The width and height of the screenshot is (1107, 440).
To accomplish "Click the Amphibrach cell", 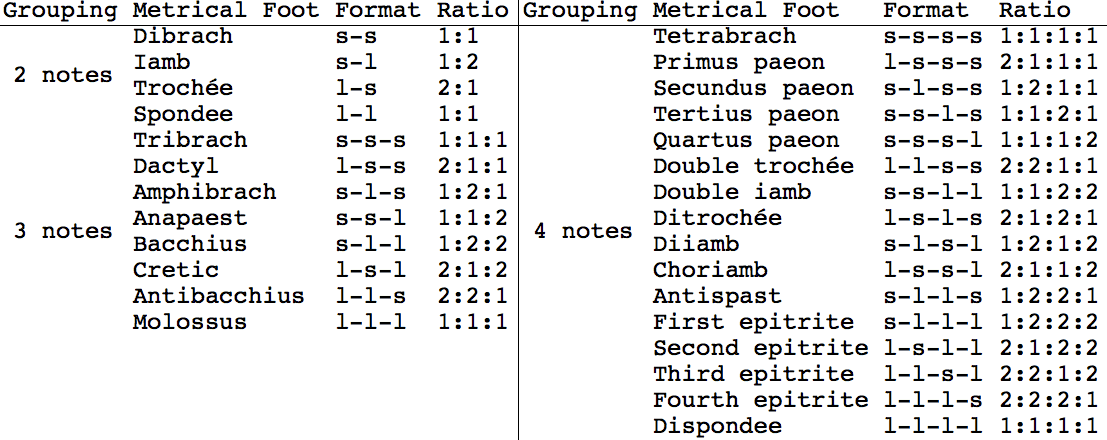I will 204,193.
